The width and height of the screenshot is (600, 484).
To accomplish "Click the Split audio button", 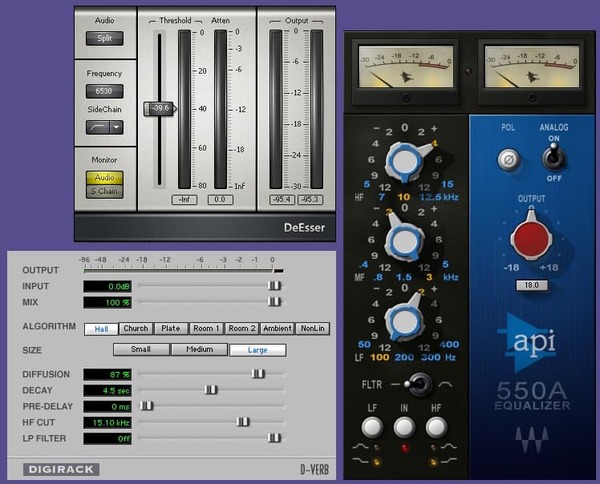I will (104, 38).
